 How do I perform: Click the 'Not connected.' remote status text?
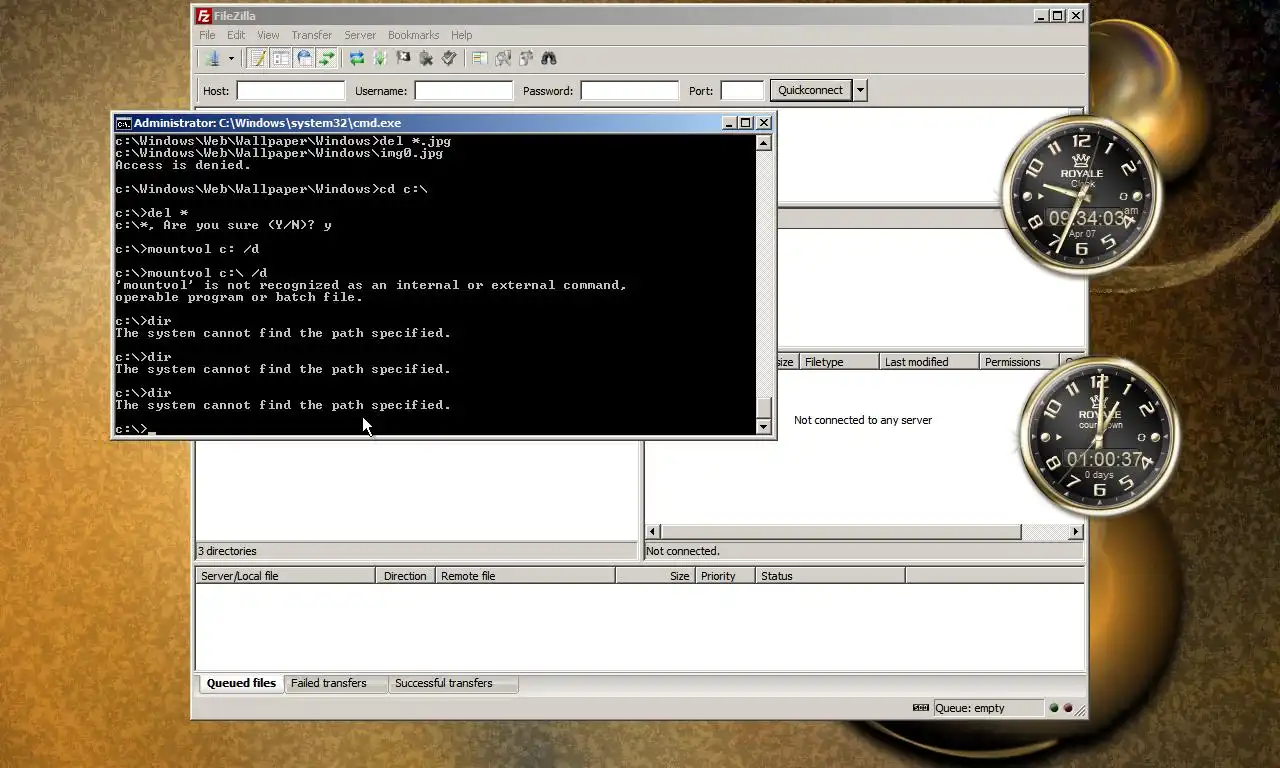[683, 551]
